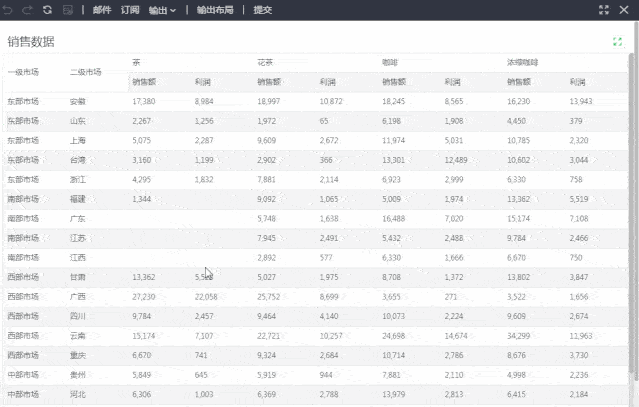Click the value 741 in 重庆 row
This screenshot has height=407, width=639.
(x=201, y=355)
